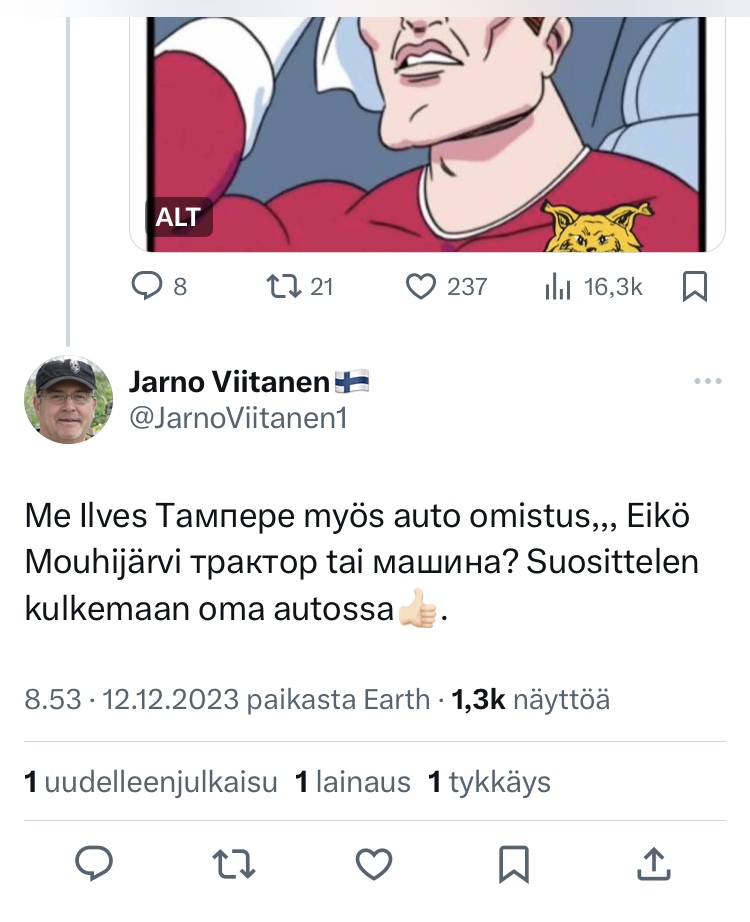750x922 pixels.
Task: Open the three-dot more options menu
Action: tap(707, 381)
